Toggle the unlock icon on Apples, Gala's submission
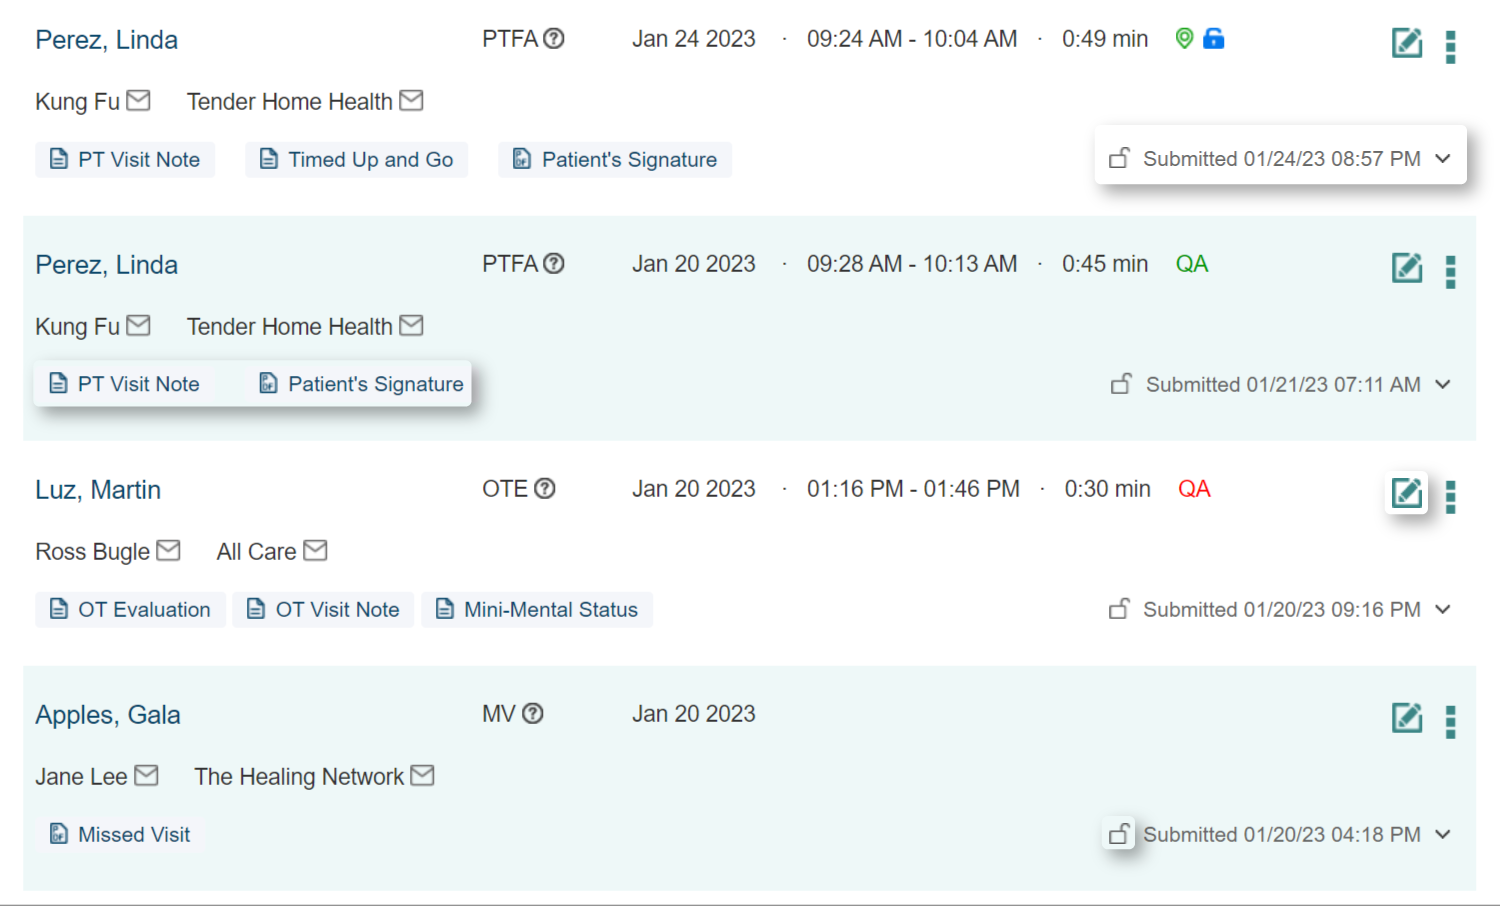The image size is (1500, 906). point(1119,833)
